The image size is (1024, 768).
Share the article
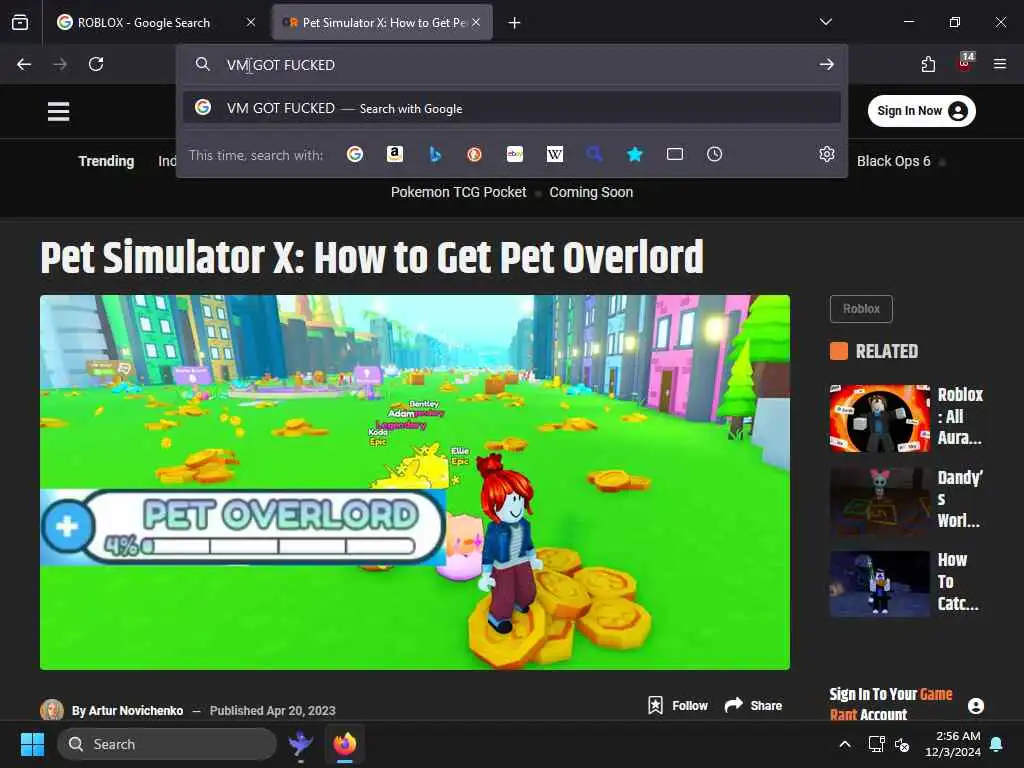click(x=753, y=705)
